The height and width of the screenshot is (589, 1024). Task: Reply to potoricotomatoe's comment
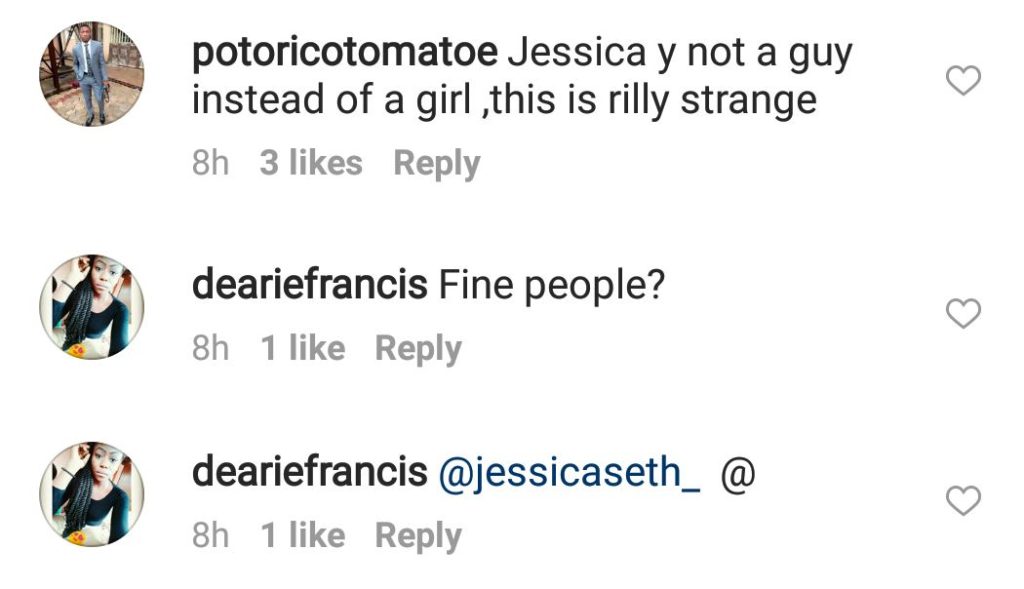[436, 163]
